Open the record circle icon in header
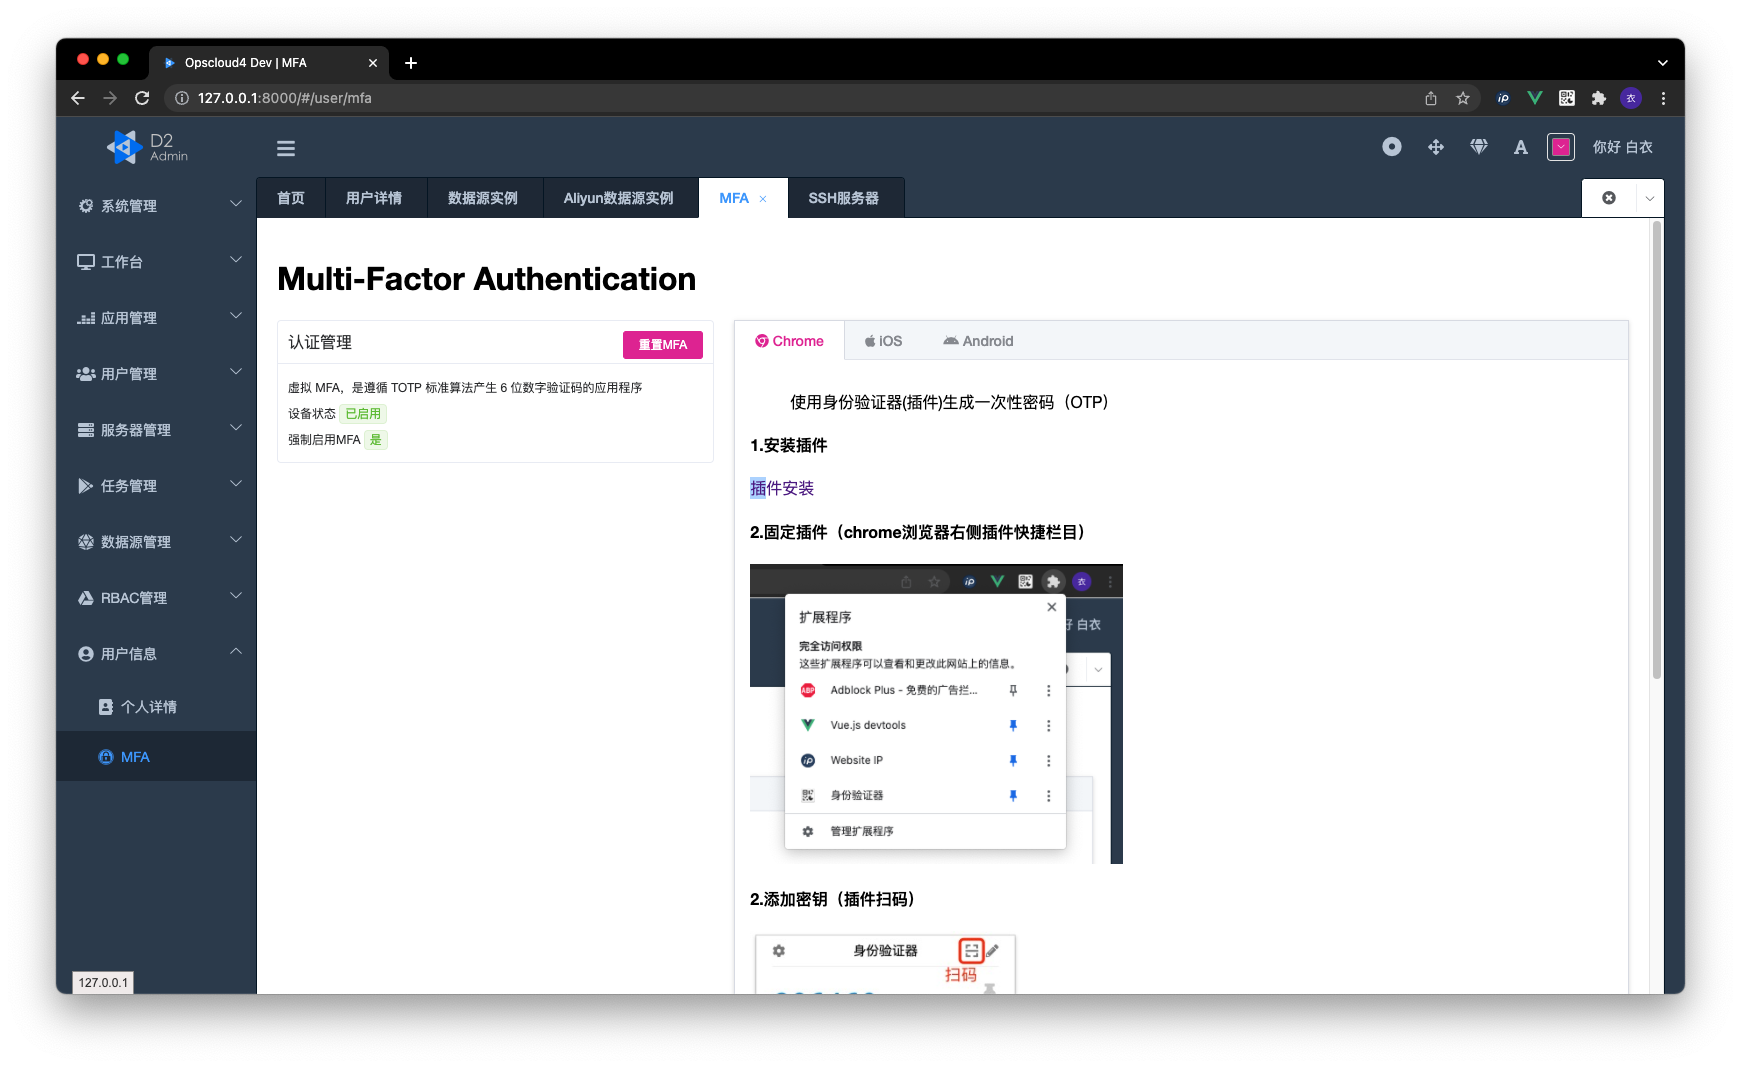 click(1392, 147)
